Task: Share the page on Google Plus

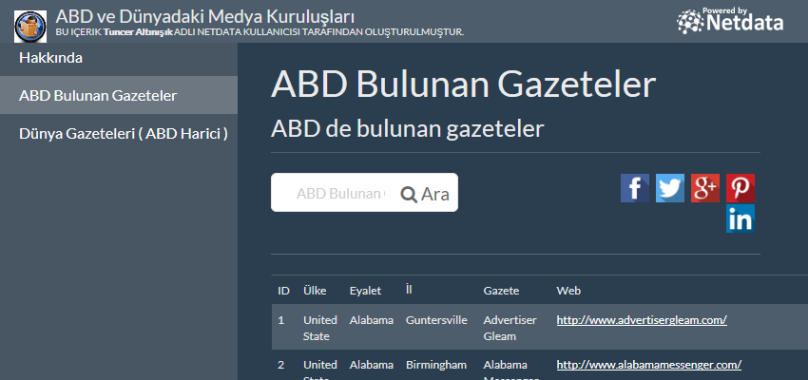Action: point(705,188)
